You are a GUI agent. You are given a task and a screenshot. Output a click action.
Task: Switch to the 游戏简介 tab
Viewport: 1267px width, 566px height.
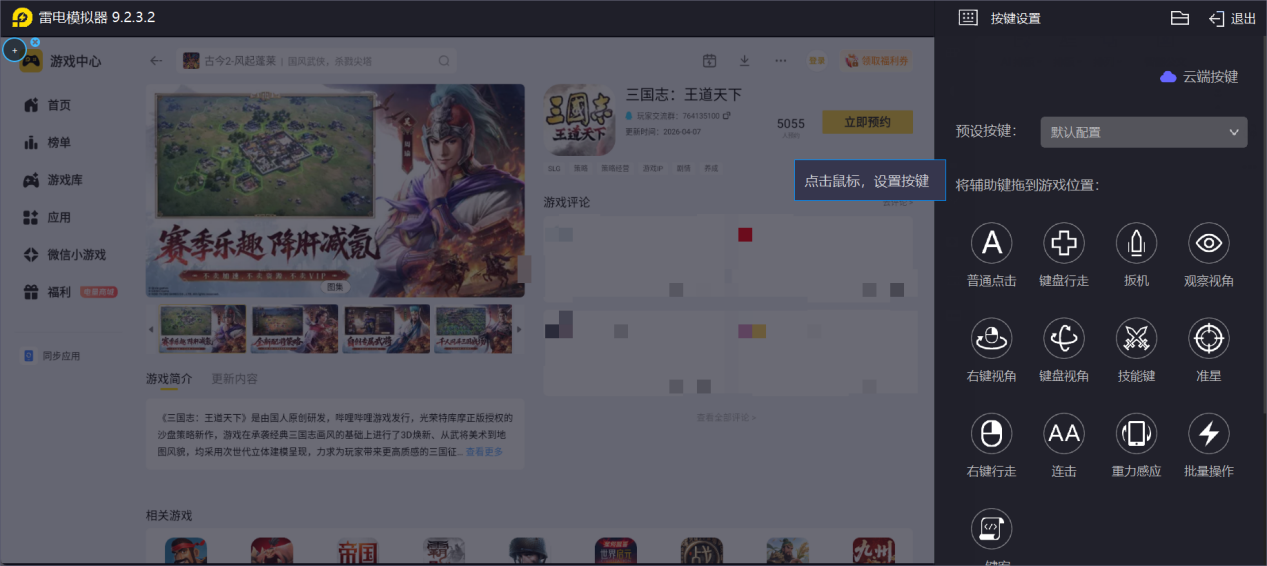(x=169, y=379)
